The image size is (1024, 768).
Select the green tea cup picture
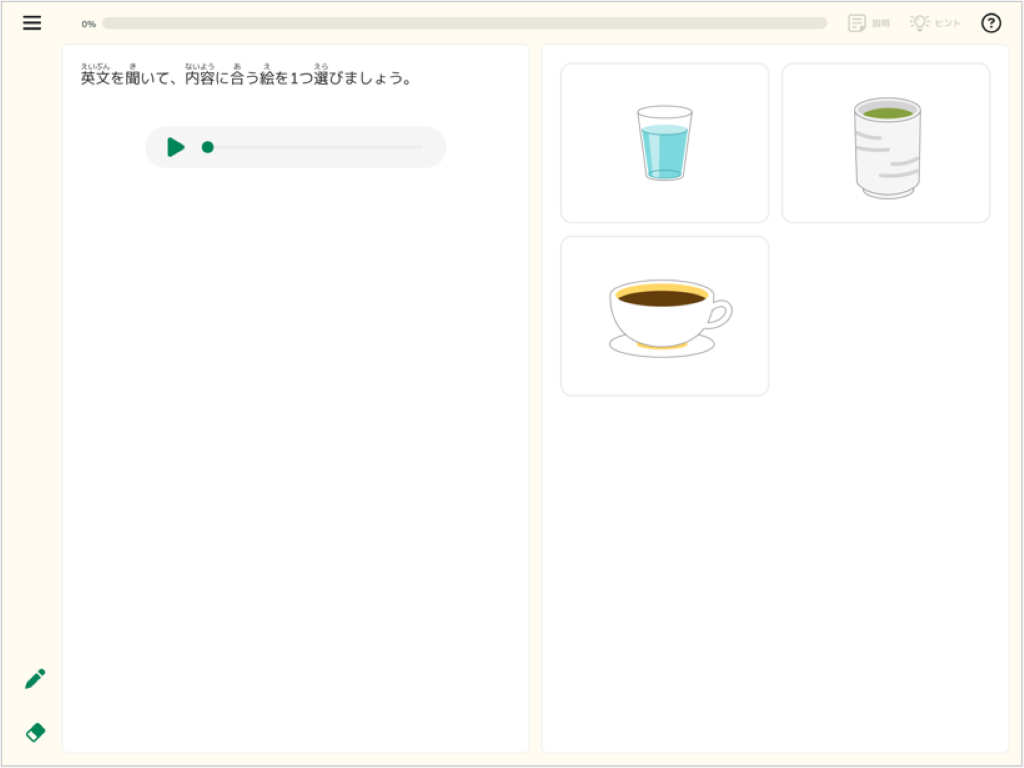(886, 143)
